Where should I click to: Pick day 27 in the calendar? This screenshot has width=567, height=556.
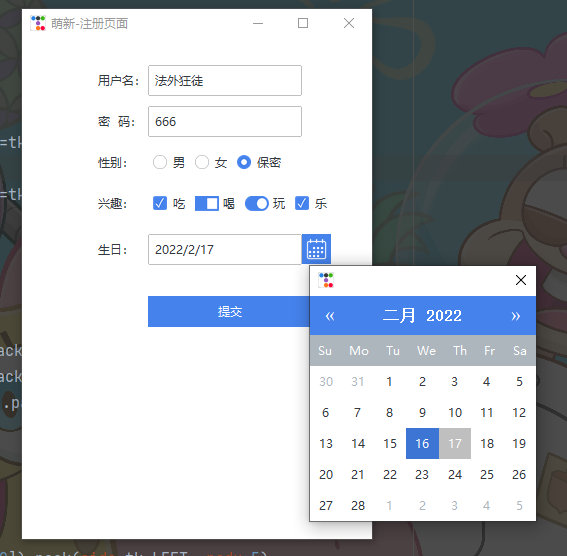point(326,505)
